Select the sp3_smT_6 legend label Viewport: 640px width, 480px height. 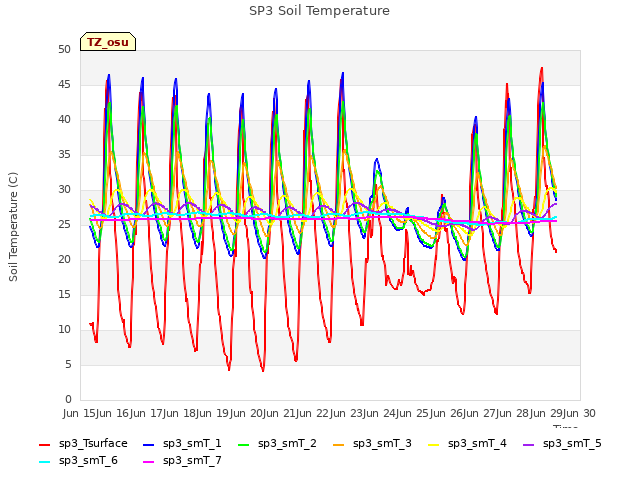click(x=88, y=460)
